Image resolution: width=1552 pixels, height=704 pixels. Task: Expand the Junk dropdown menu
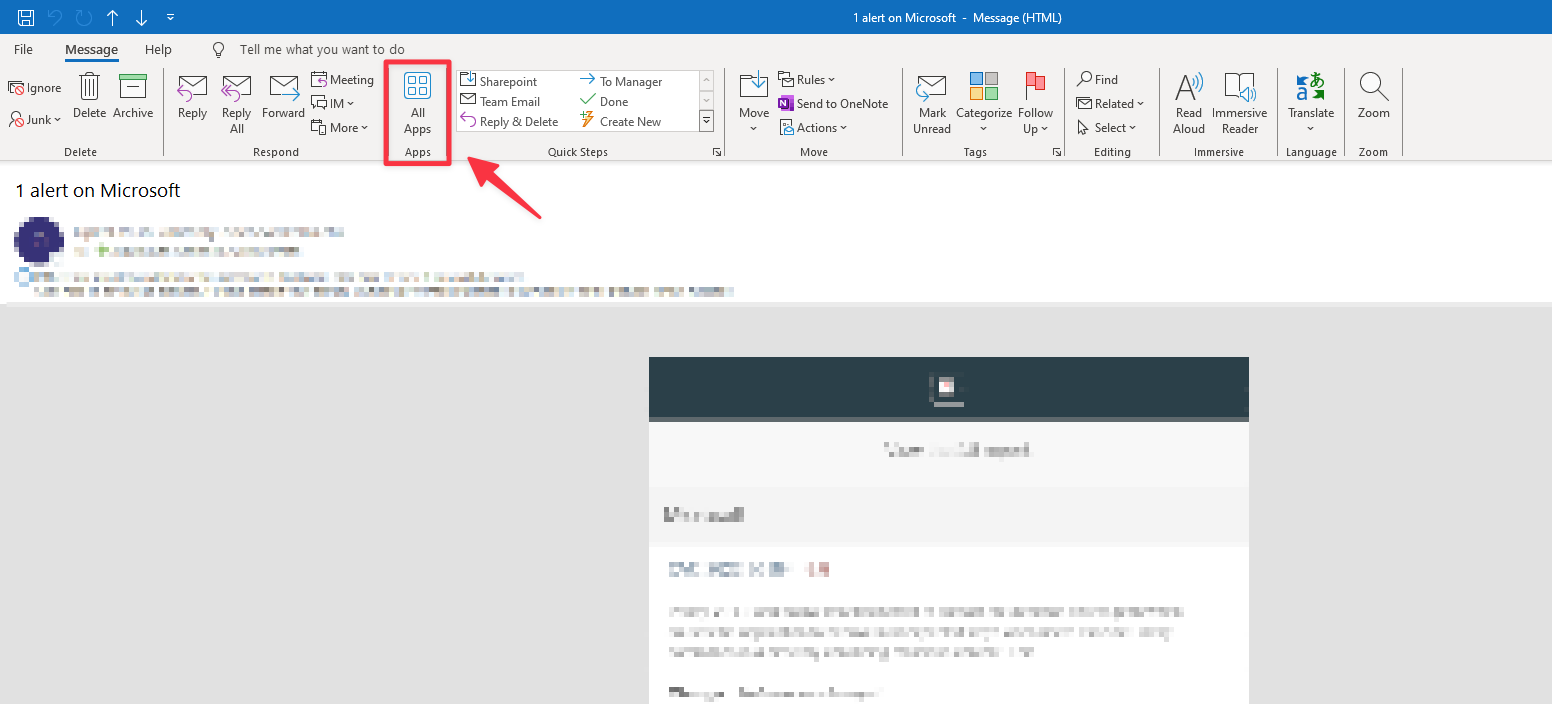37,120
